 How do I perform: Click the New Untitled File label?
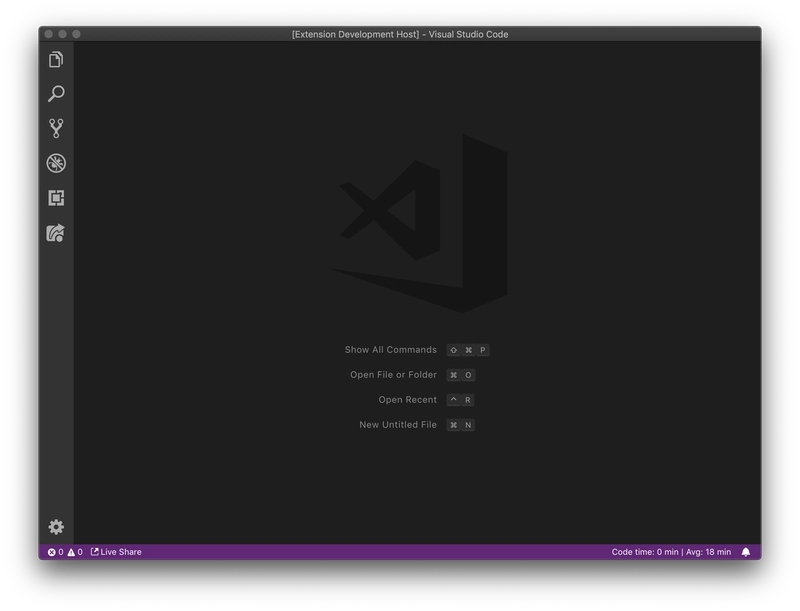[398, 425]
